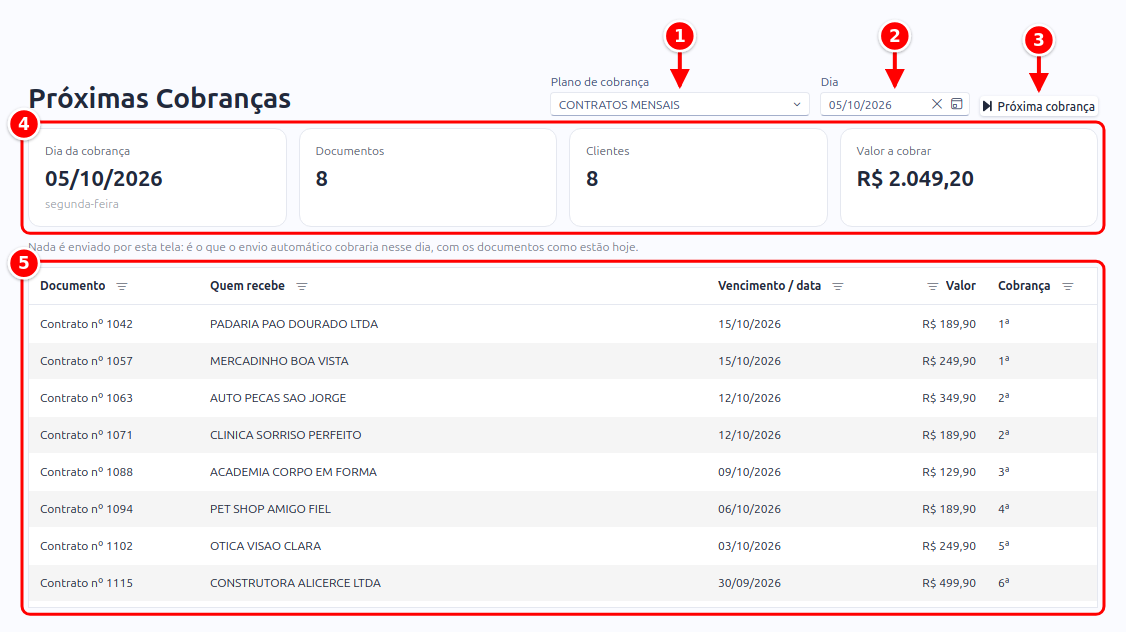This screenshot has width=1126, height=632.
Task: Click AUTO PECAS SAO JORGE recipient
Action: click(278, 398)
